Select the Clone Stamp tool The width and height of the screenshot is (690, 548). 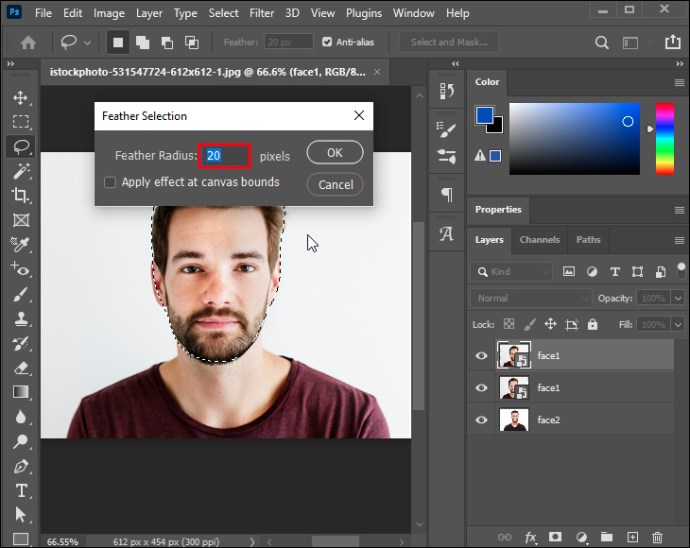pos(21,319)
